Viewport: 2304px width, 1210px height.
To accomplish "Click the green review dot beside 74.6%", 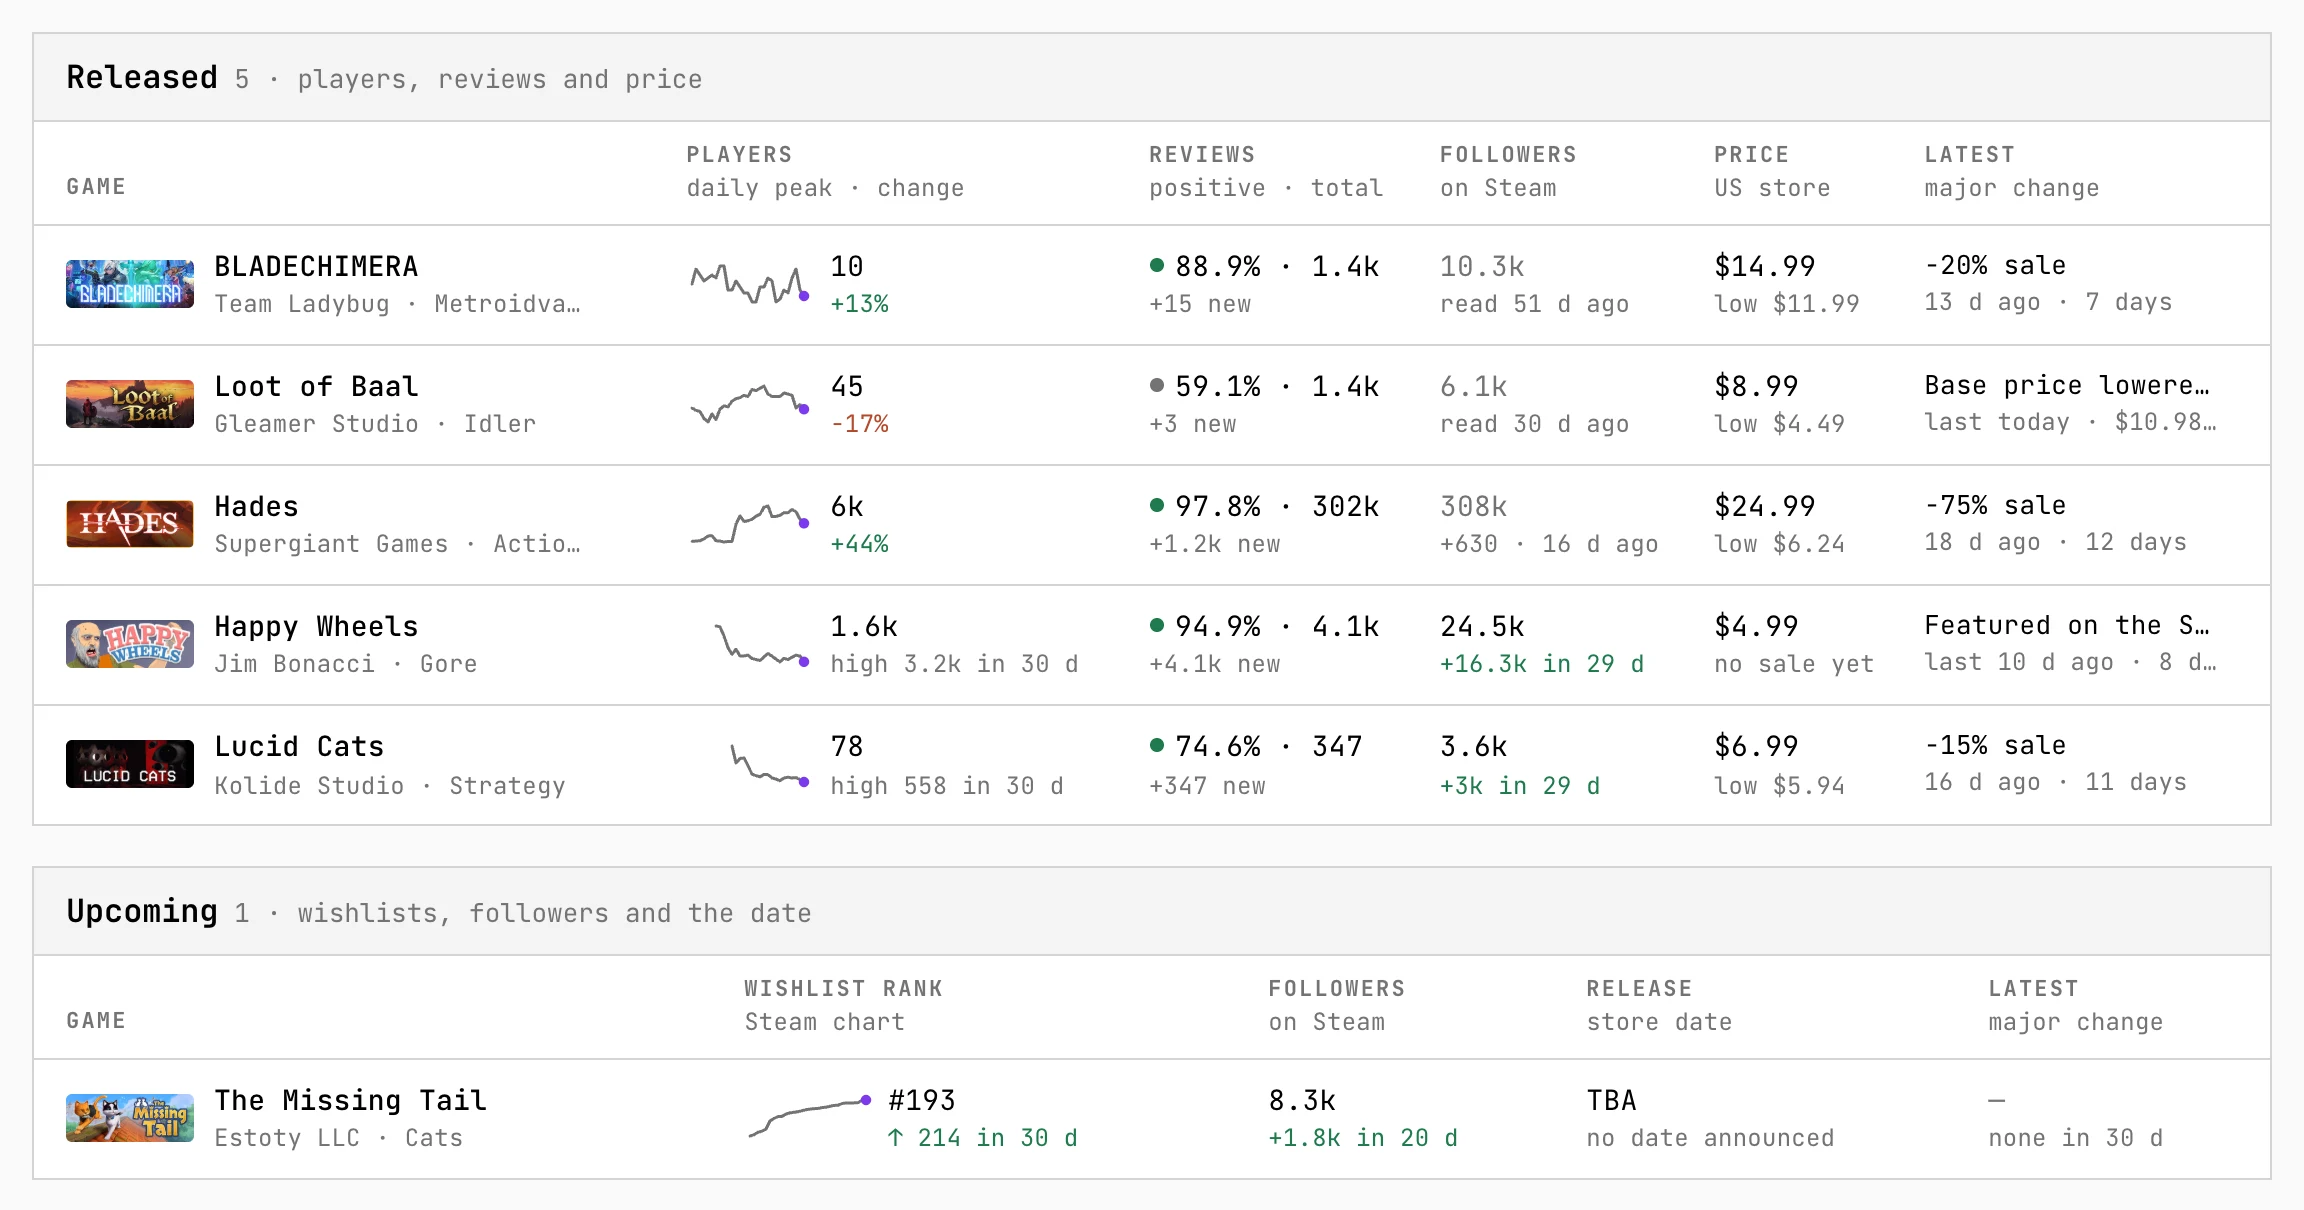I will [1157, 745].
